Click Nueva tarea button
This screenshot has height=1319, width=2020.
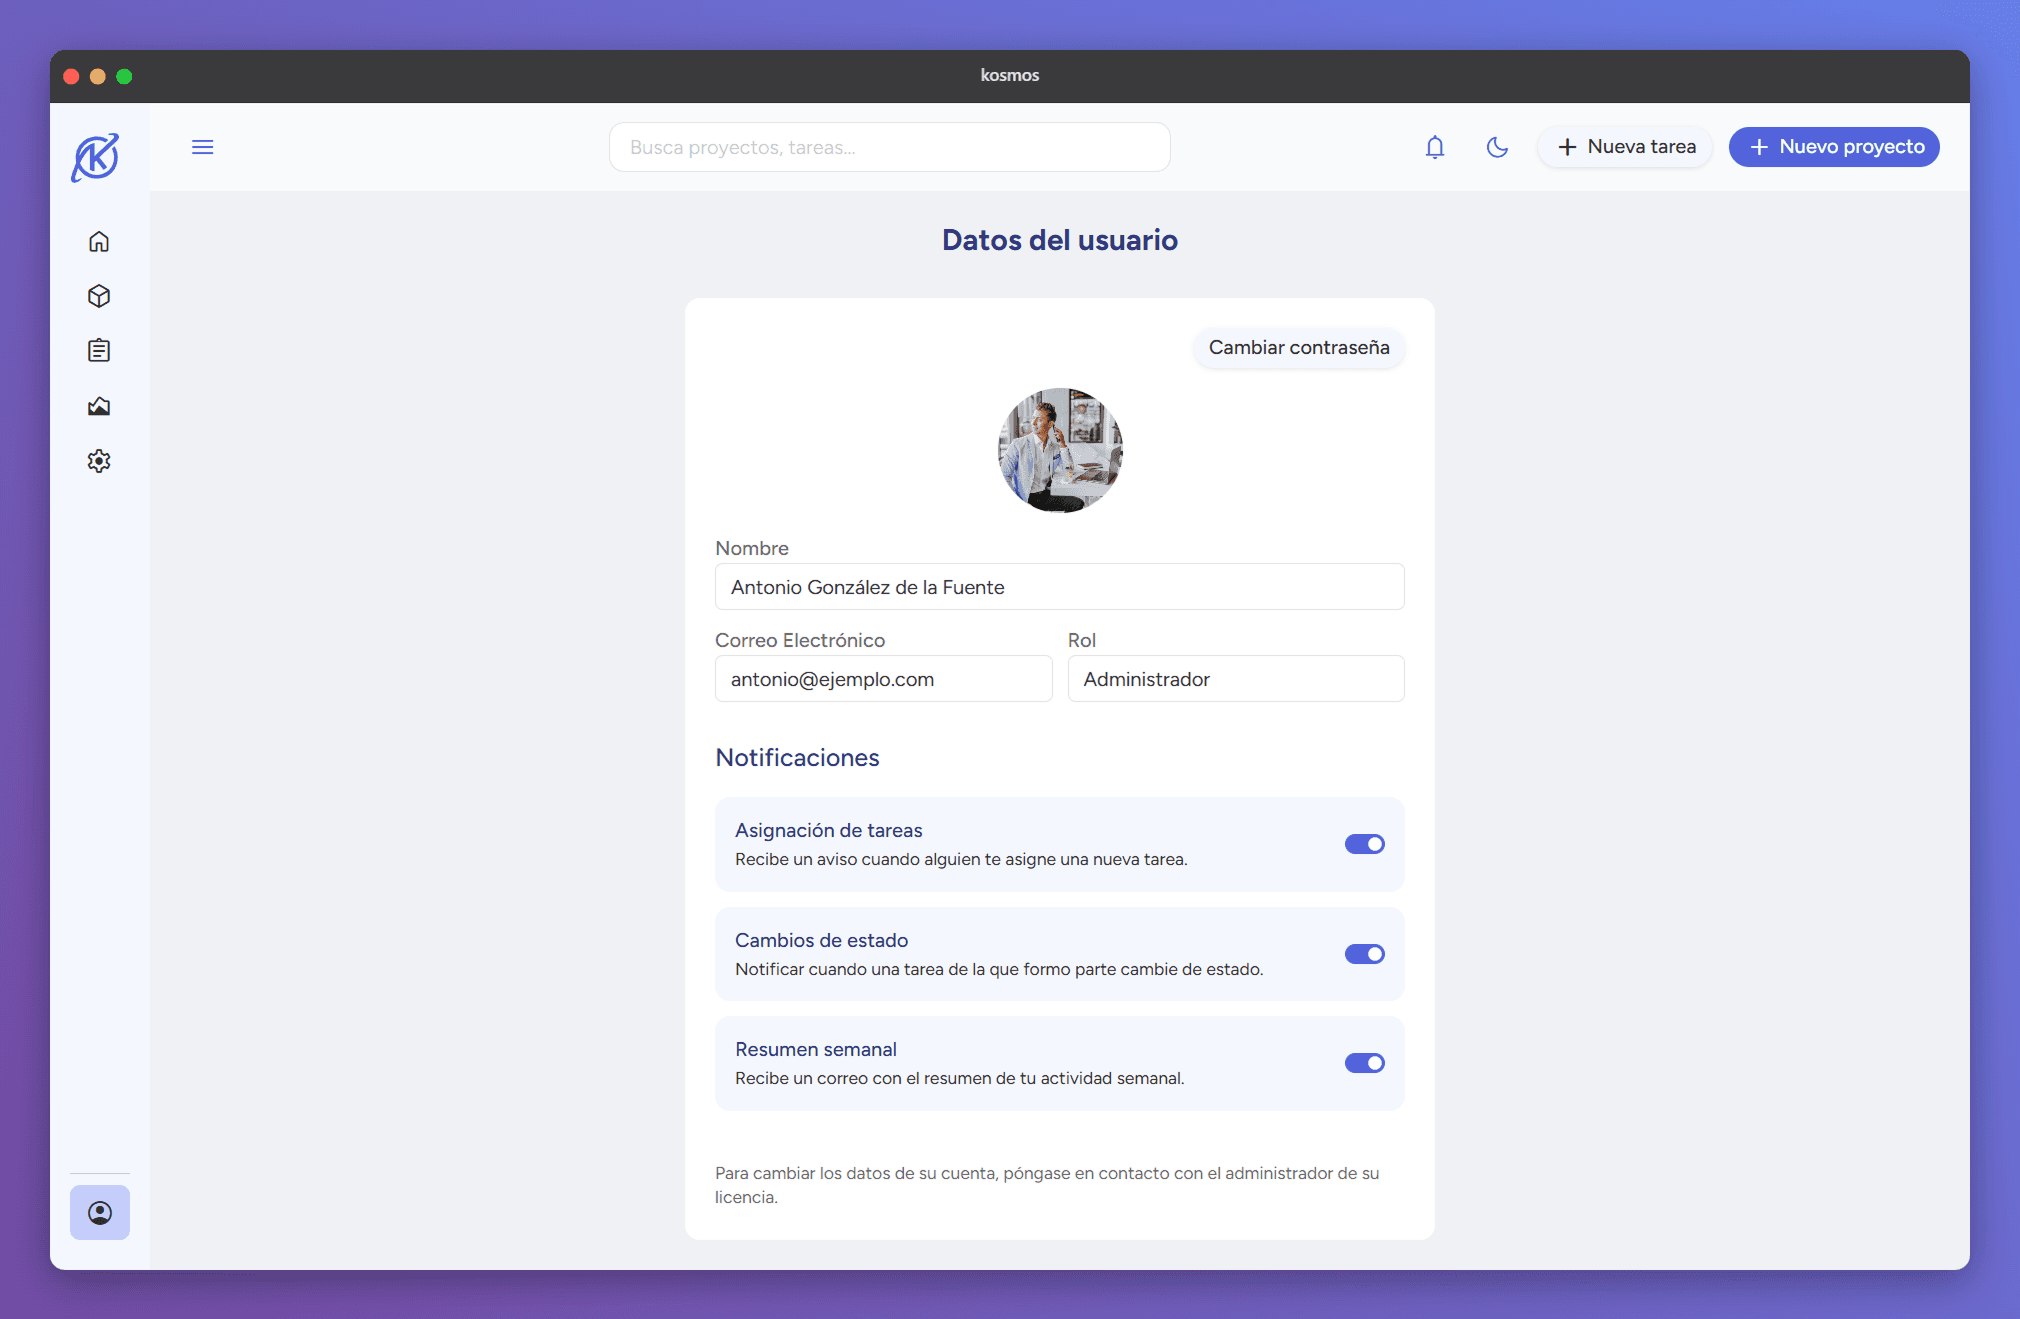(1626, 147)
